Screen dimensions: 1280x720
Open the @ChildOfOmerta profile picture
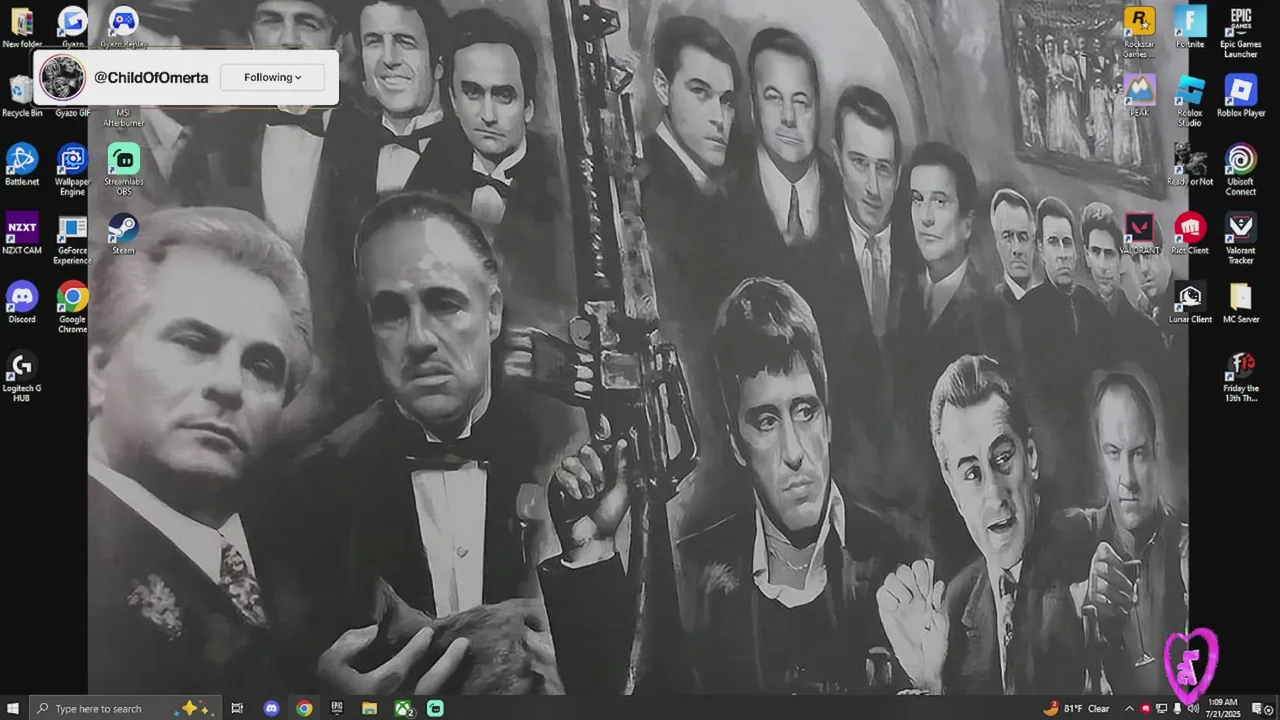click(62, 78)
